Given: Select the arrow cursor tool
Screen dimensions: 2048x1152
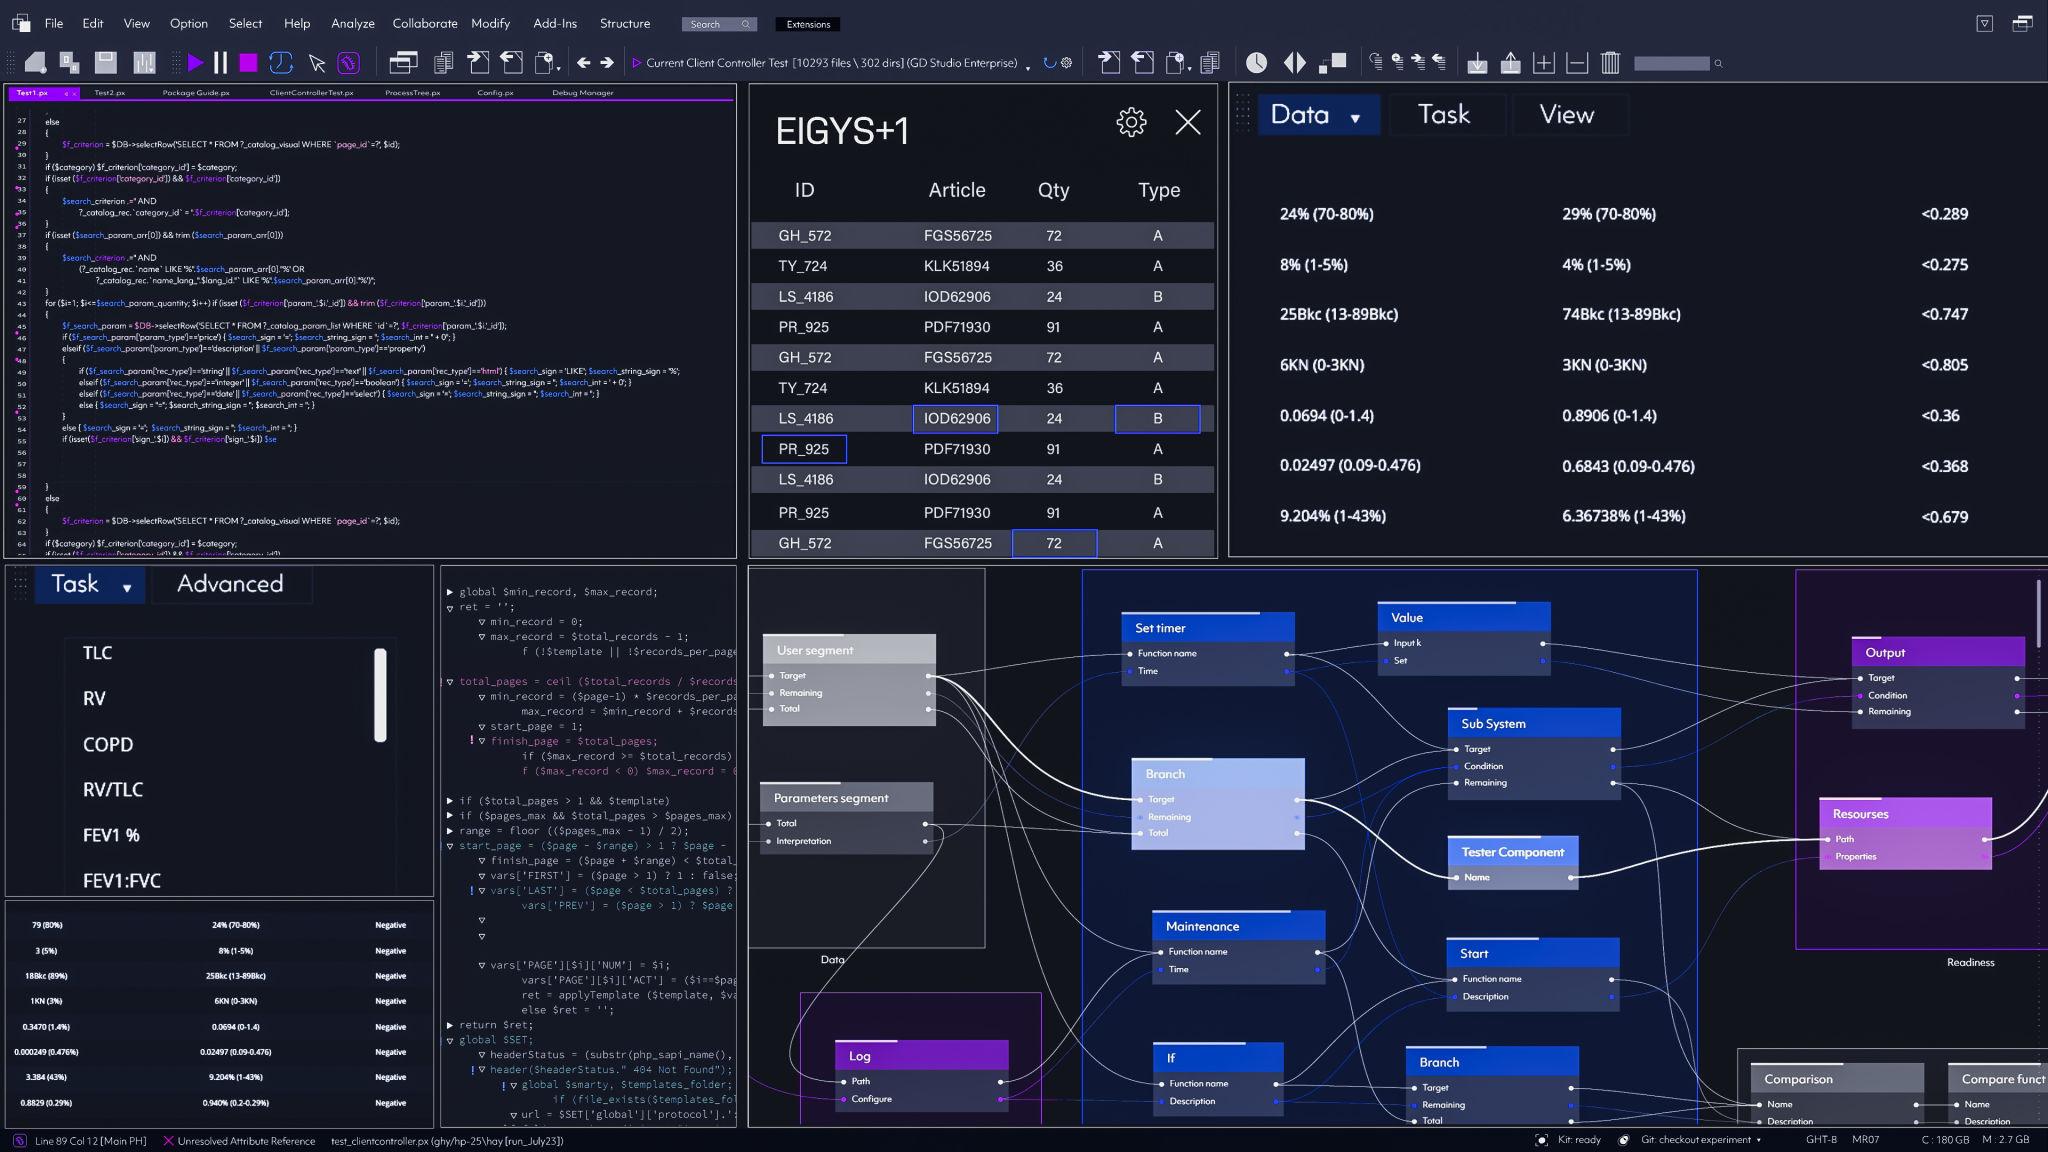Looking at the screenshot, I should click(x=317, y=63).
